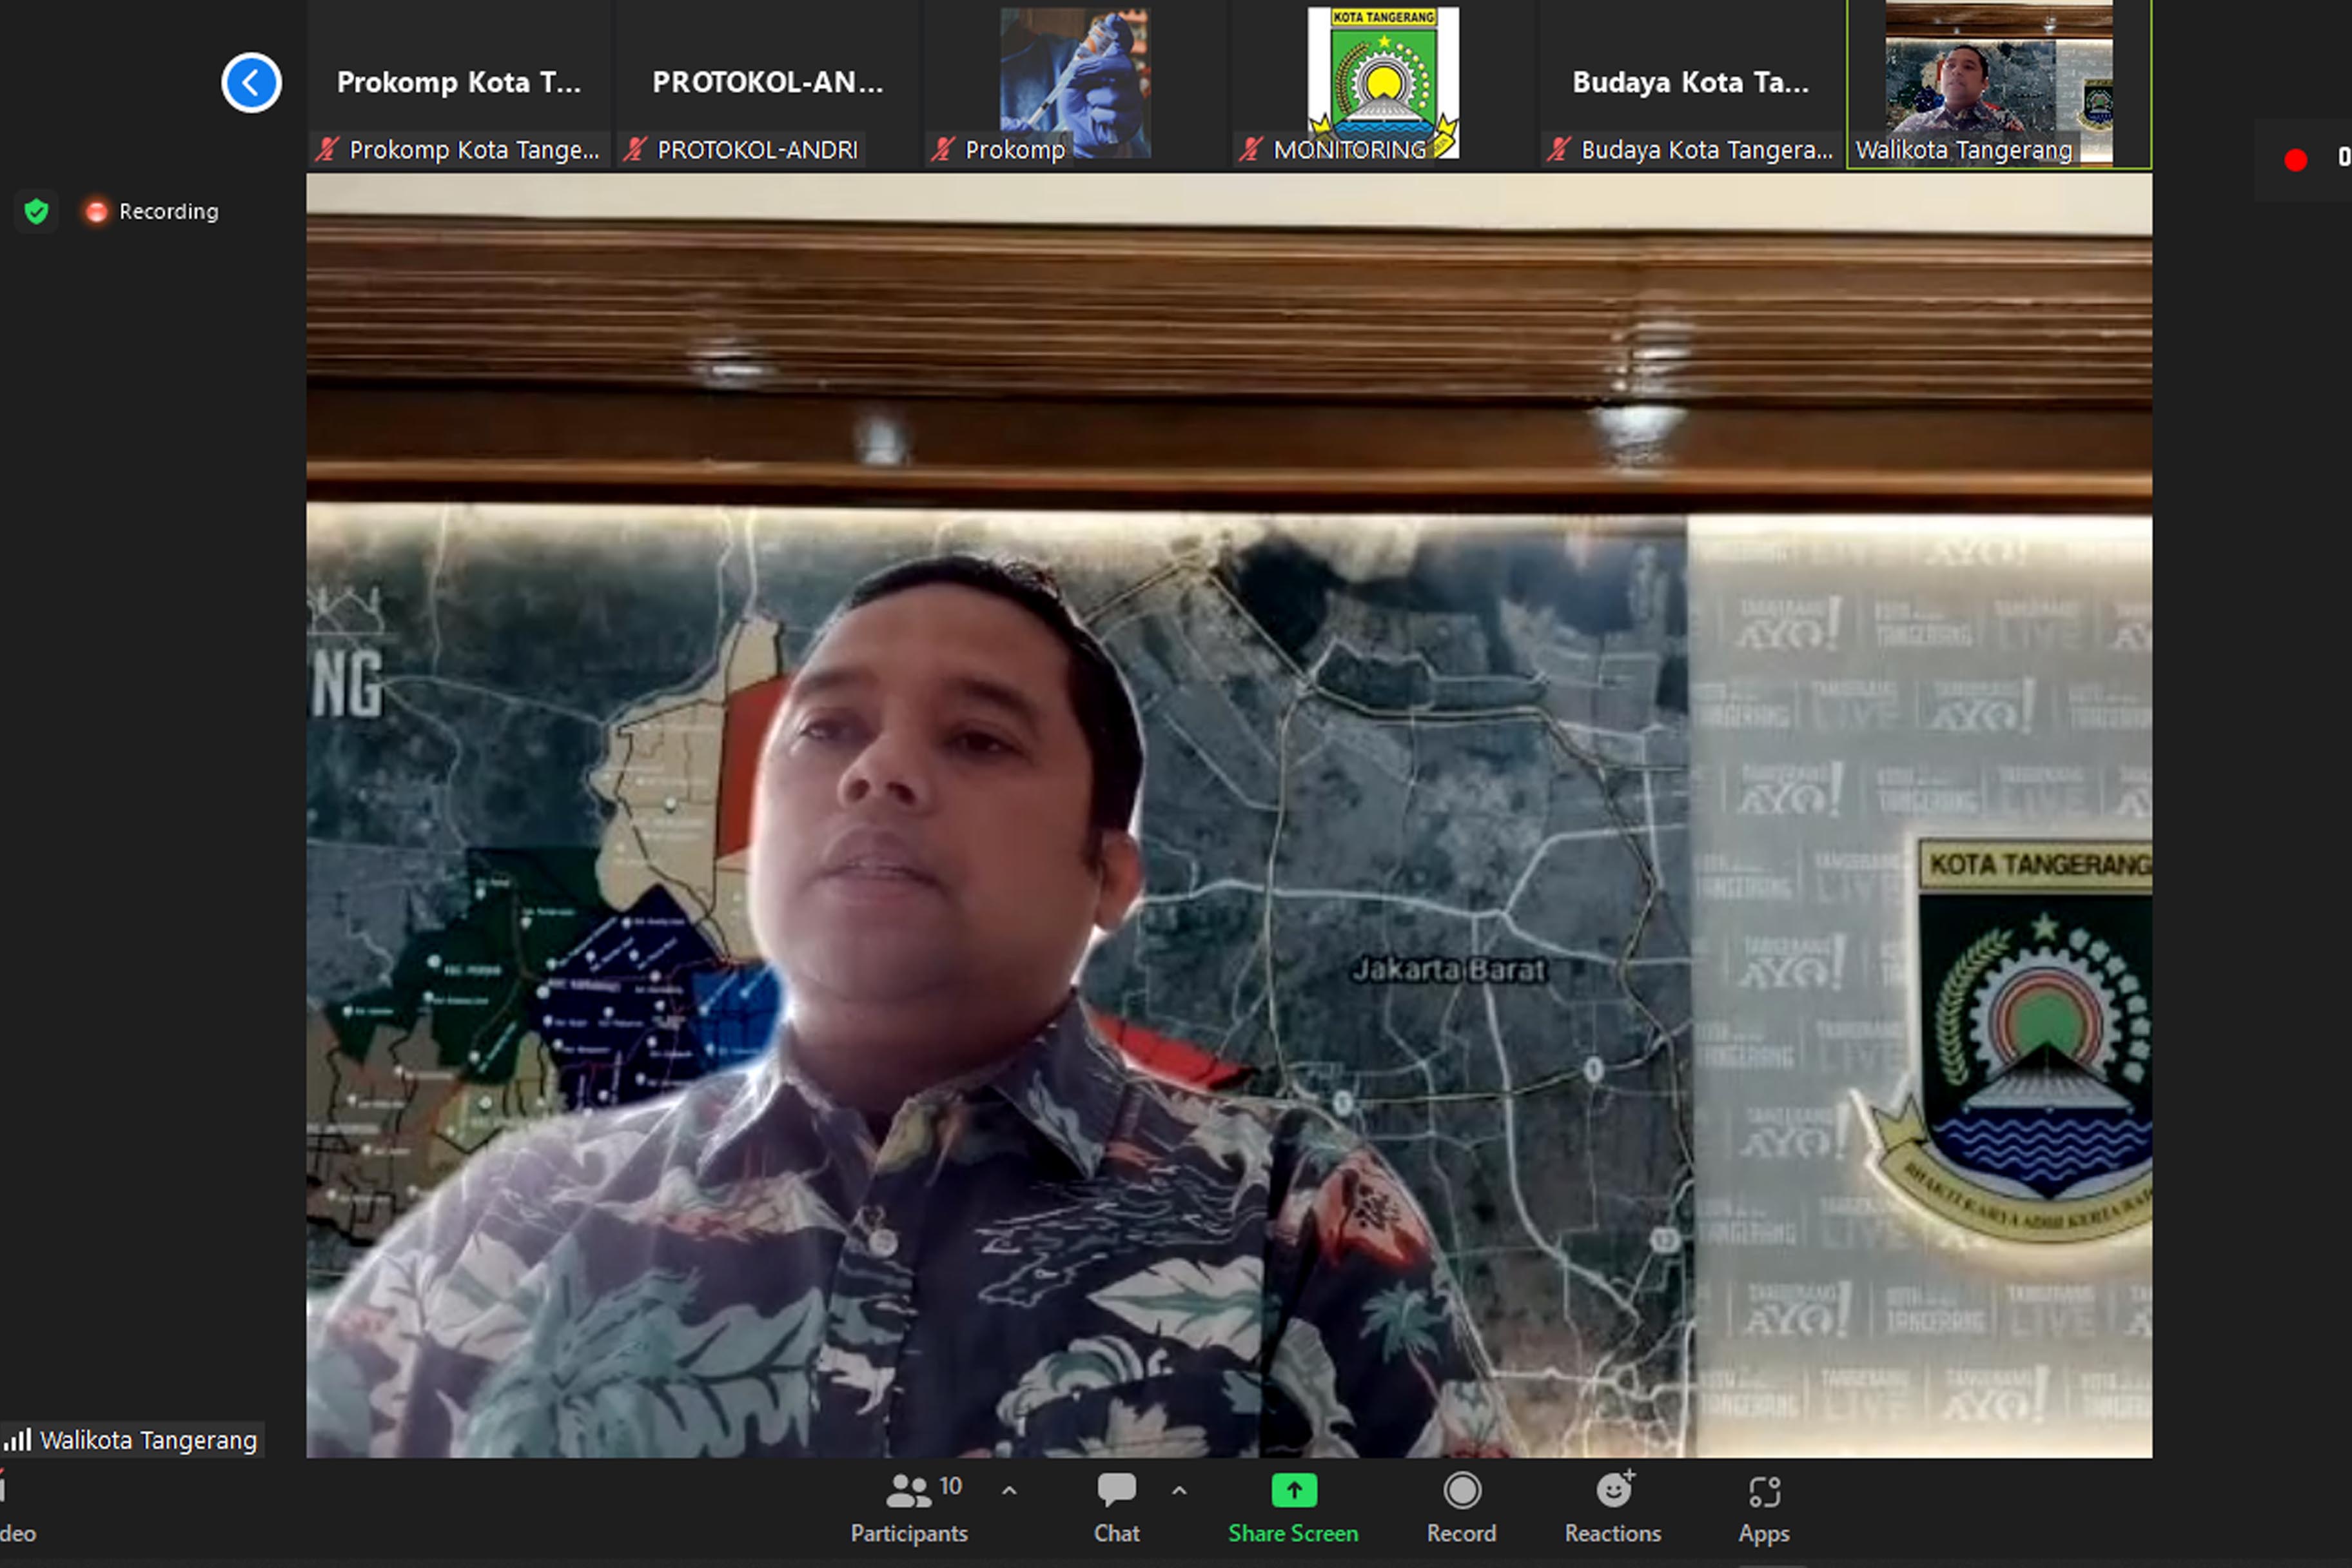Screen dimensions: 2352x1568
Task: Open the Chat bubble icon
Action: point(1116,1490)
